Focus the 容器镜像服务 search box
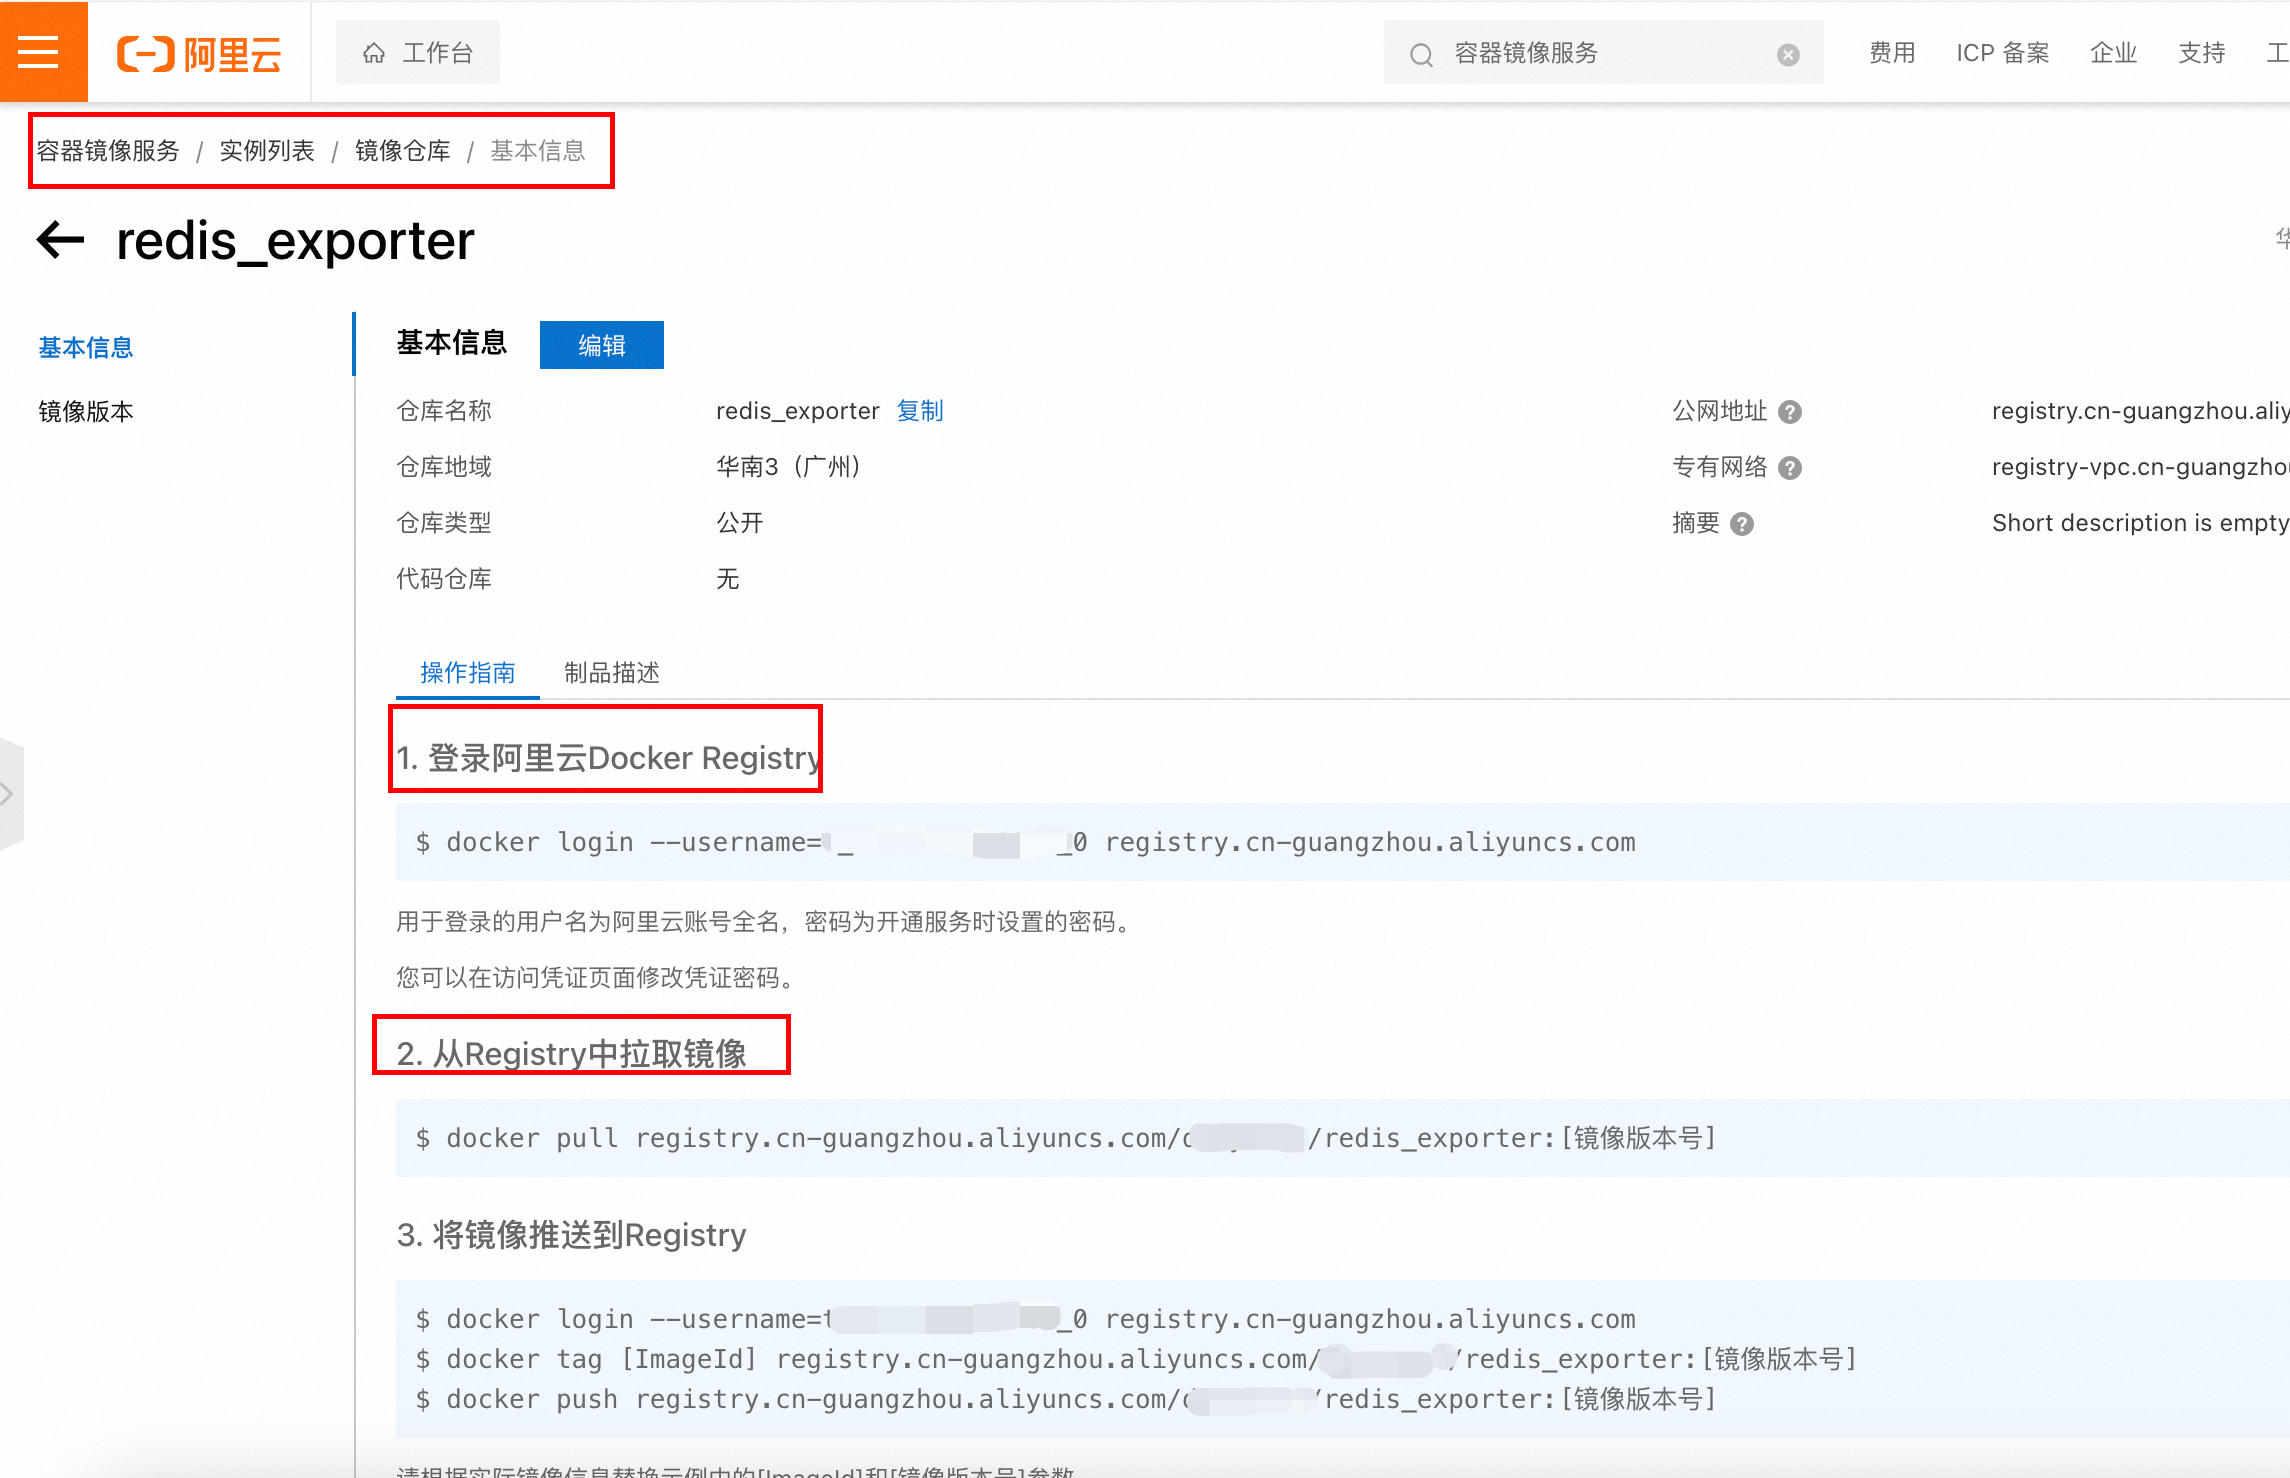 (1603, 53)
